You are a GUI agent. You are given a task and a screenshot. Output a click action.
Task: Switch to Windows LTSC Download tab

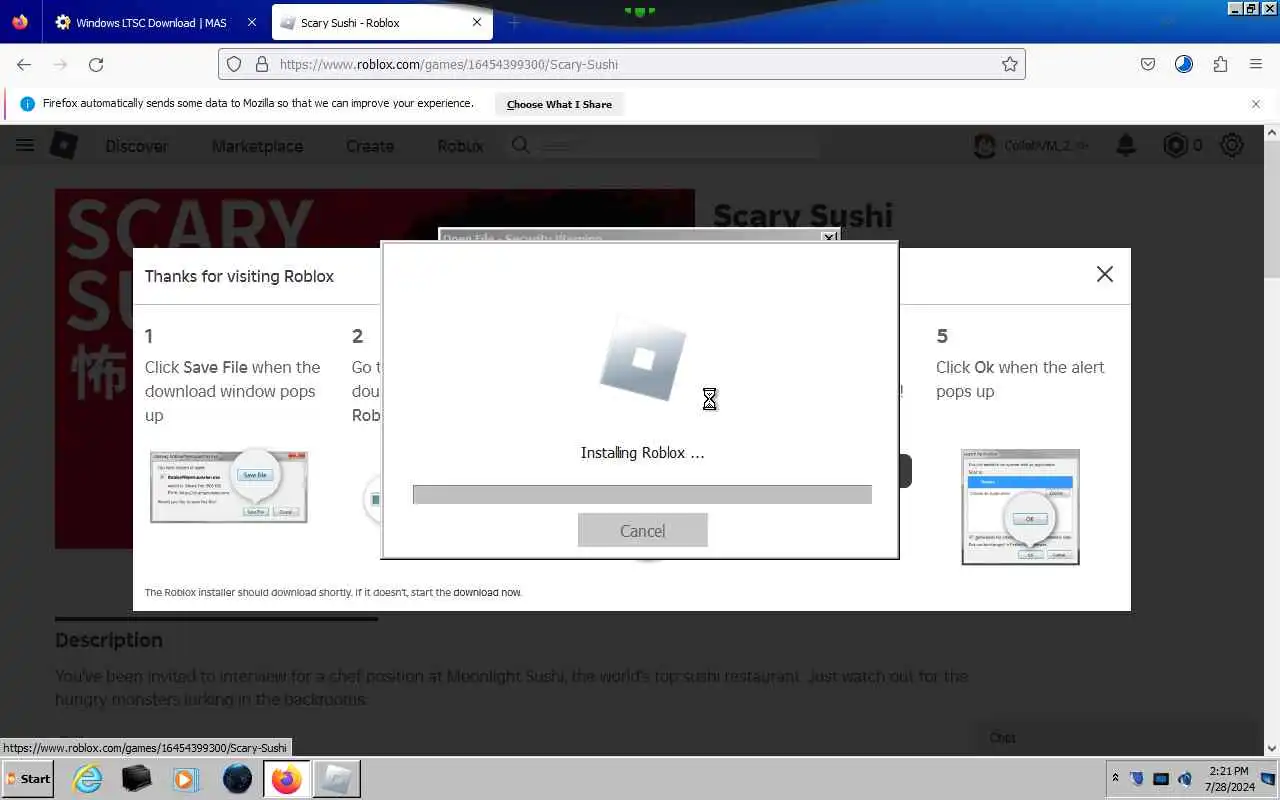coord(150,23)
